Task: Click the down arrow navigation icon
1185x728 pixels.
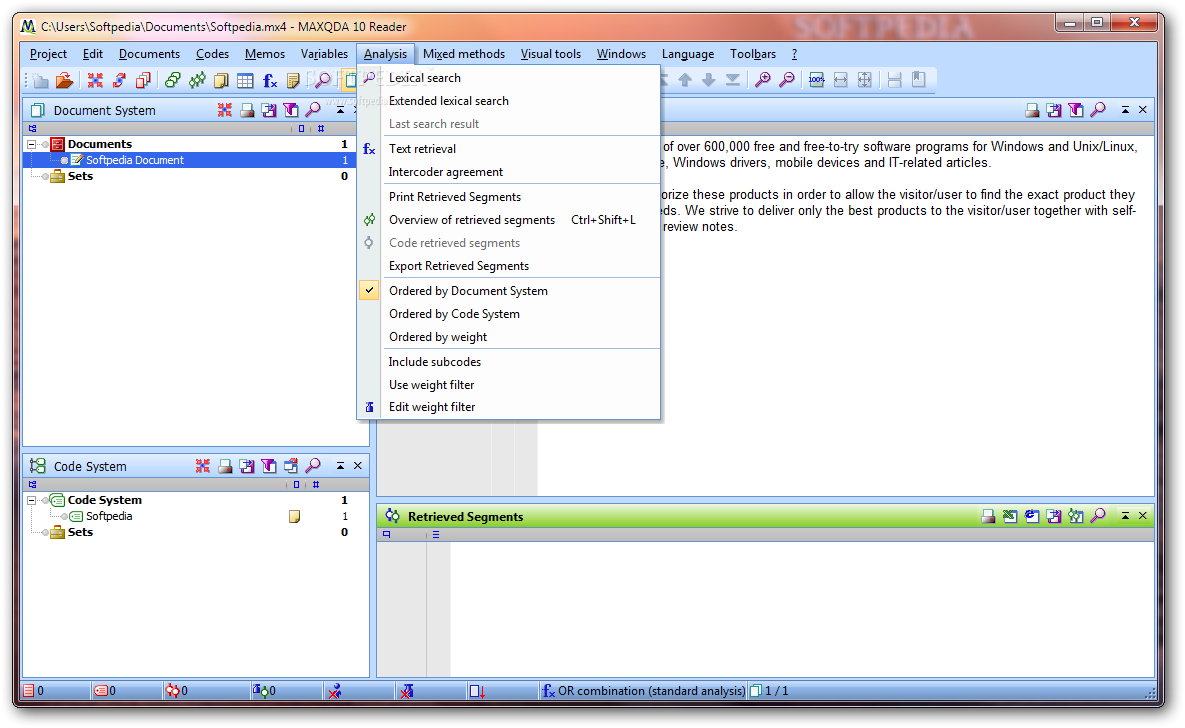Action: pyautogui.click(x=709, y=79)
